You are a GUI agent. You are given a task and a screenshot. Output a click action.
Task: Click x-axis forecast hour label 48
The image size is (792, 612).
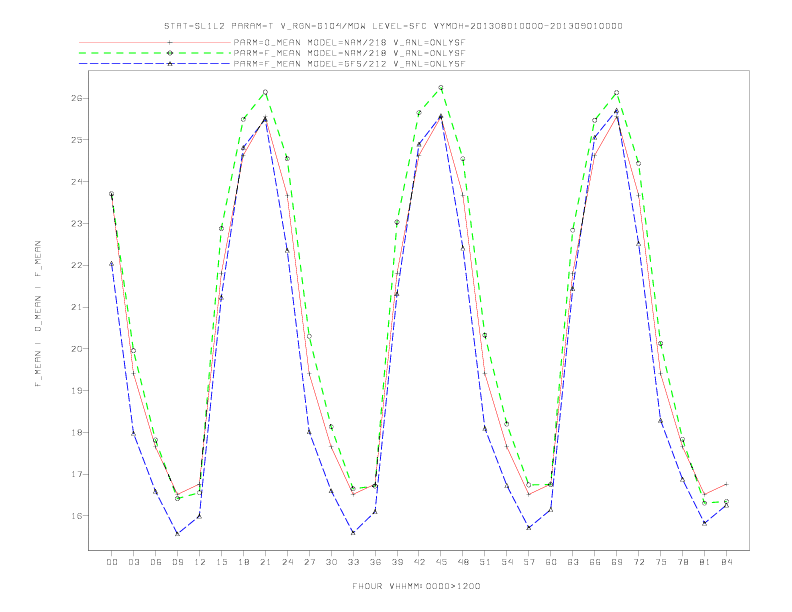coord(463,562)
